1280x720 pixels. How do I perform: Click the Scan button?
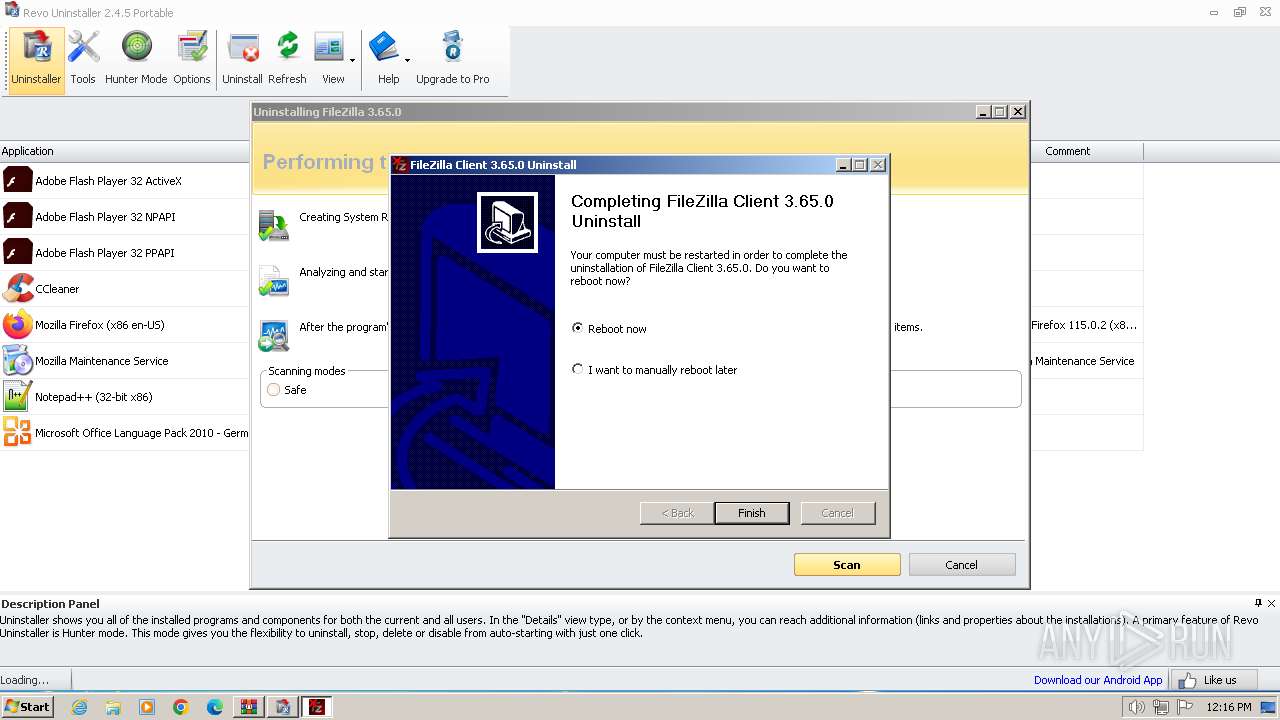[847, 565]
